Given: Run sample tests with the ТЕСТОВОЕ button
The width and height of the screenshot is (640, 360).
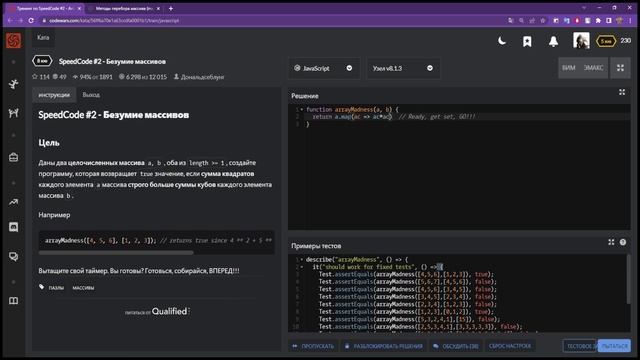Looking at the screenshot, I should pyautogui.click(x=580, y=346).
